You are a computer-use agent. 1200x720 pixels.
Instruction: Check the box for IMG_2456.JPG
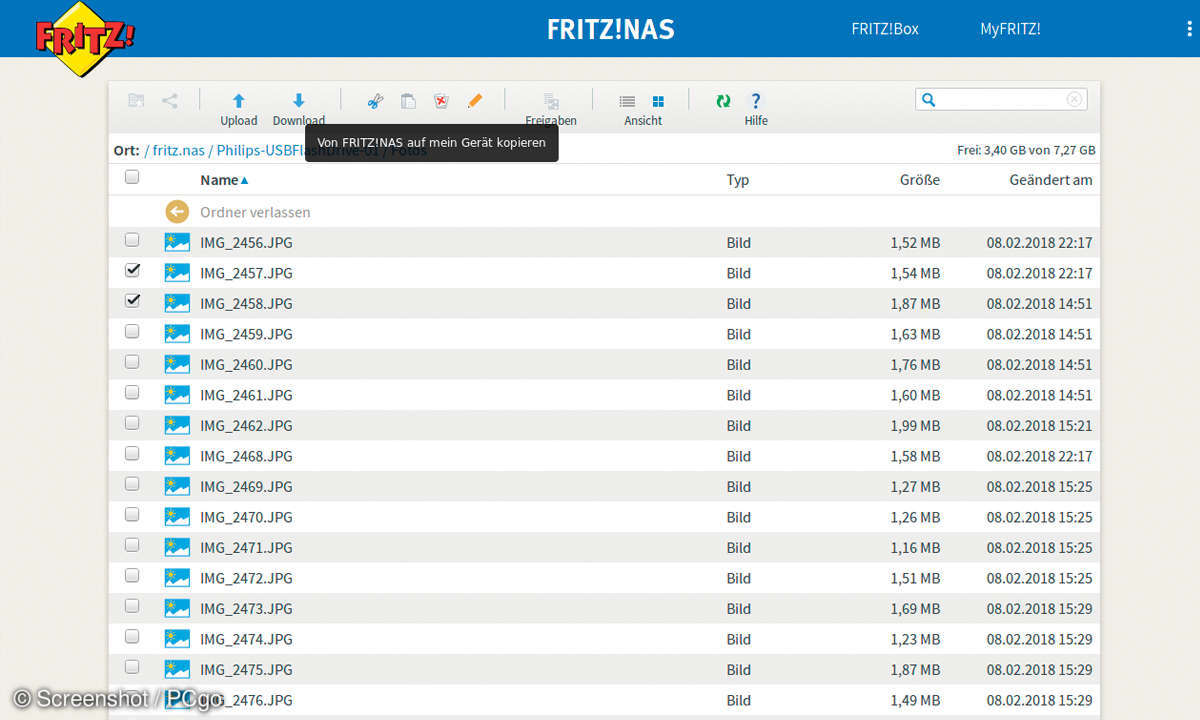click(x=132, y=240)
